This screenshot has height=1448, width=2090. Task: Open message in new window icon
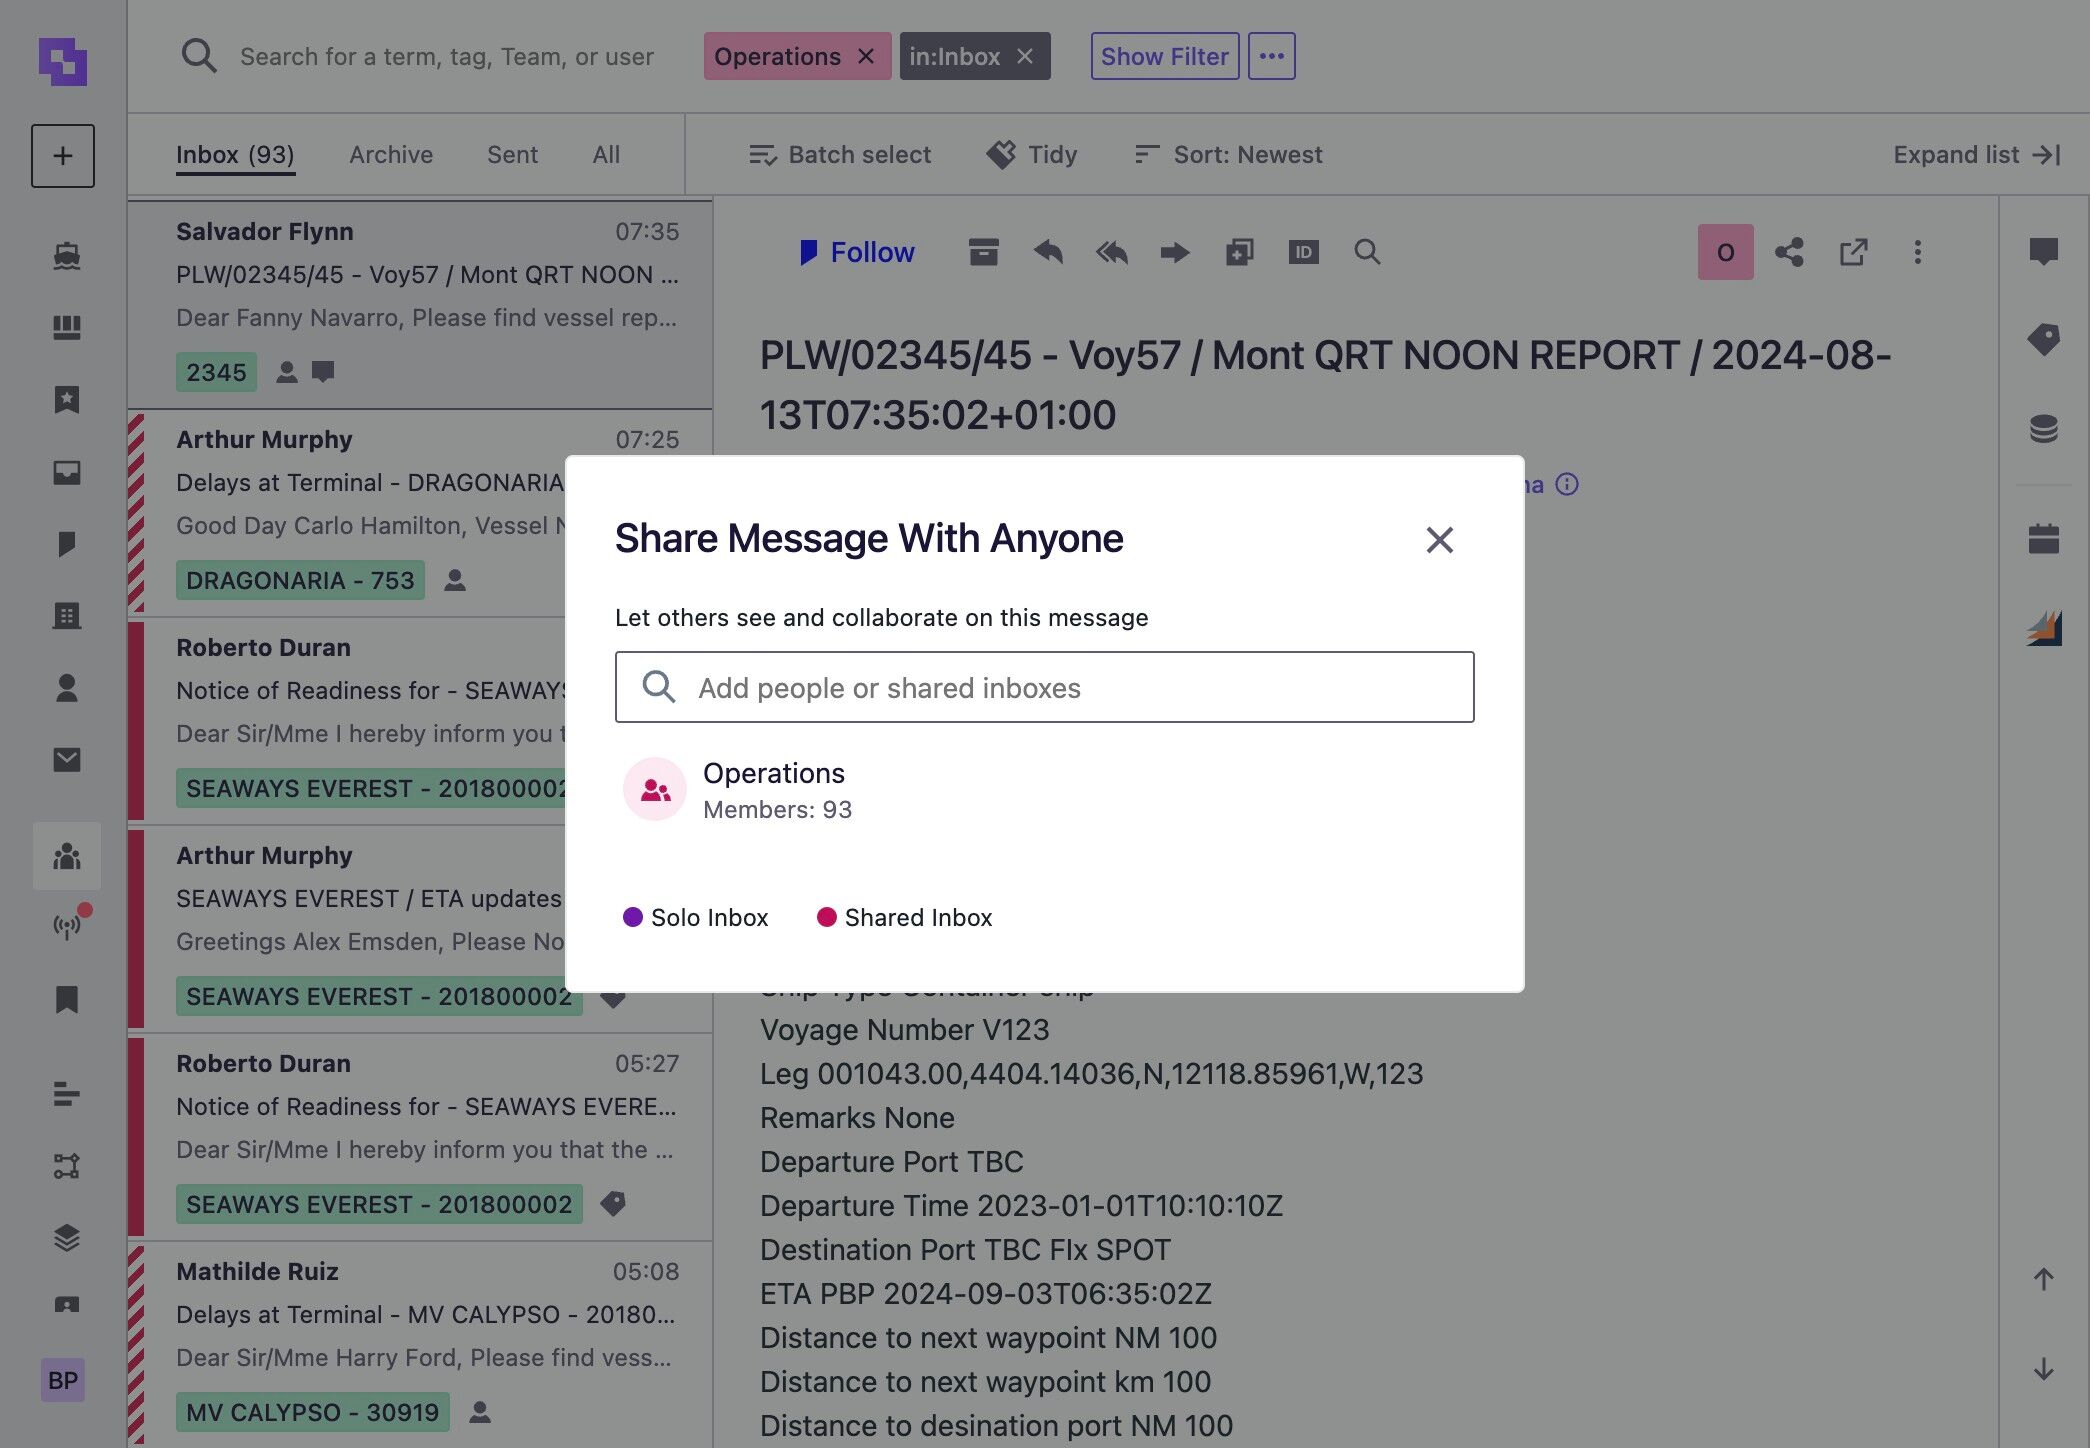(x=1853, y=252)
